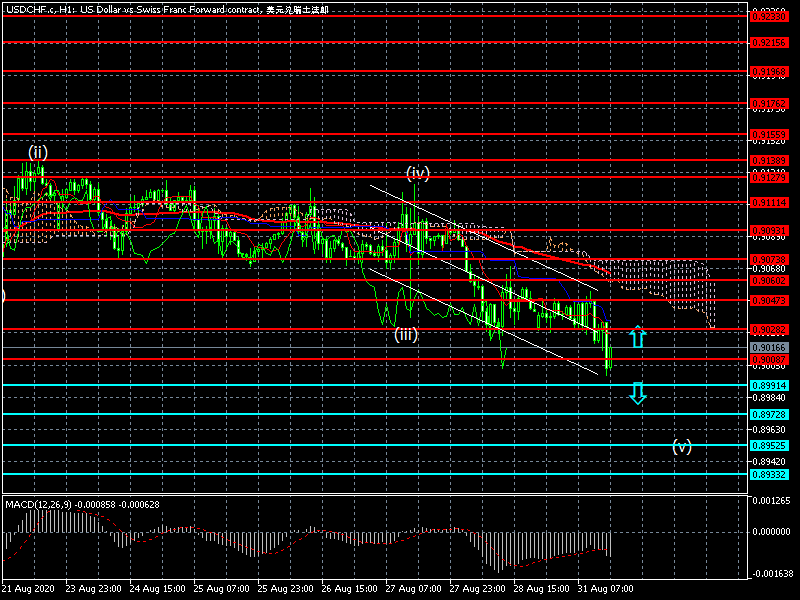Click the 31 Aug 07:00 time label
Viewport: 800px width, 600px height.
pos(607,589)
